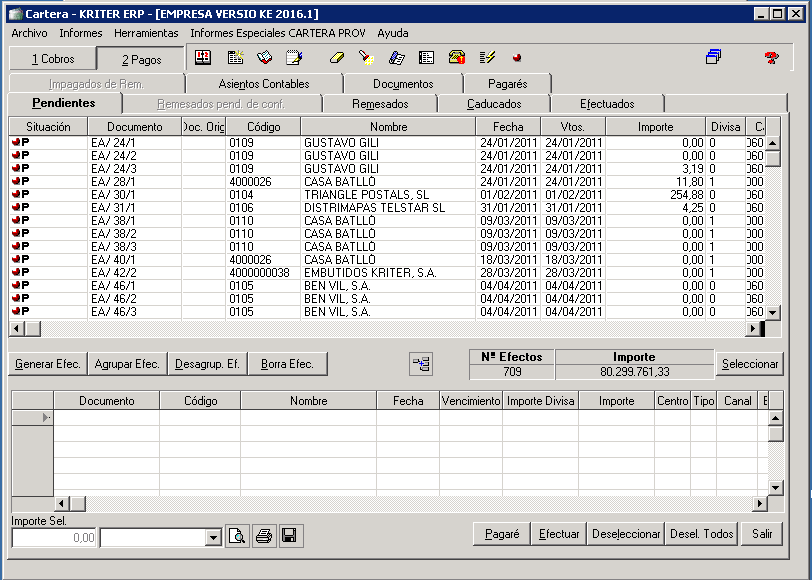Open the Informes menu
The image size is (812, 580).
click(x=81, y=33)
